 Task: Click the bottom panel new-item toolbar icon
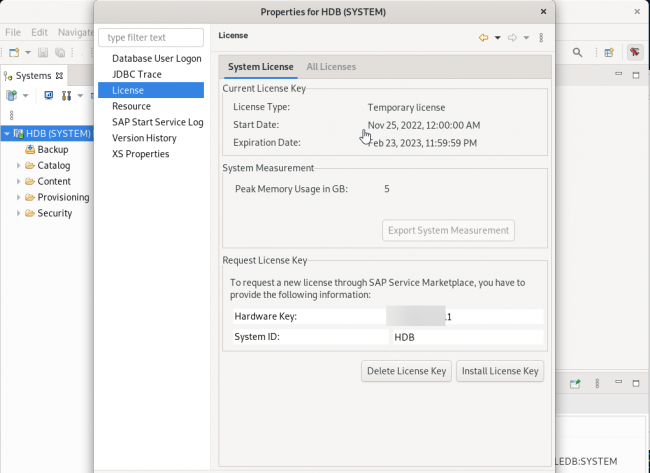pyautogui.click(x=575, y=384)
